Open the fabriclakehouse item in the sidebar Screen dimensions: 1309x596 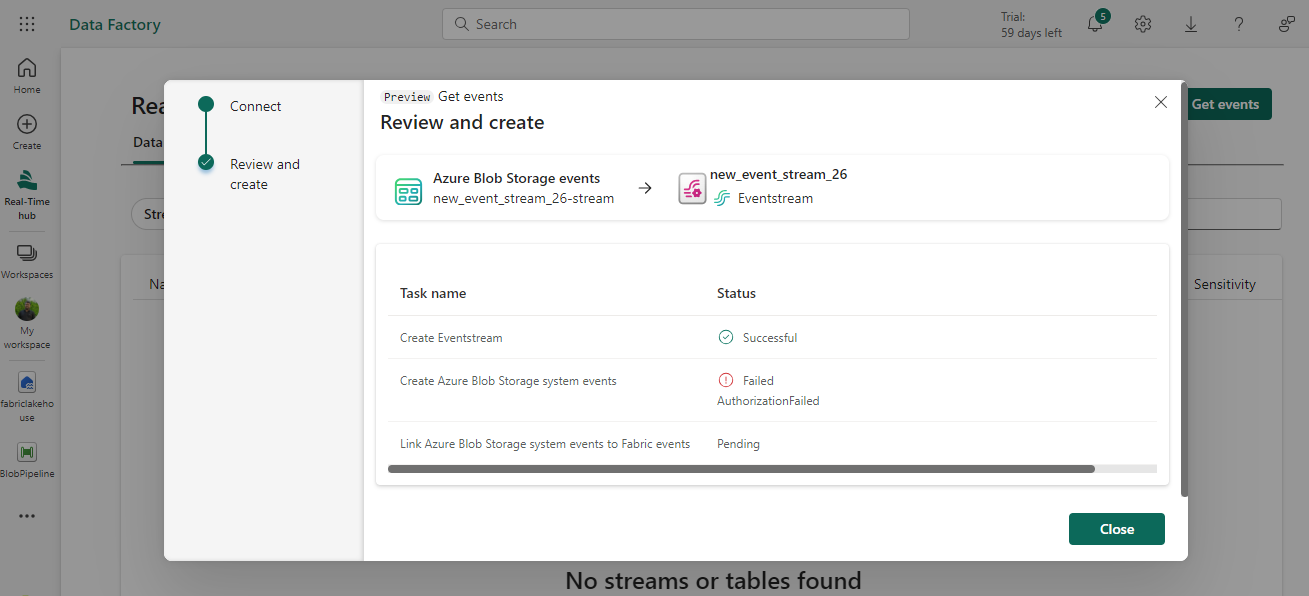tap(27, 397)
